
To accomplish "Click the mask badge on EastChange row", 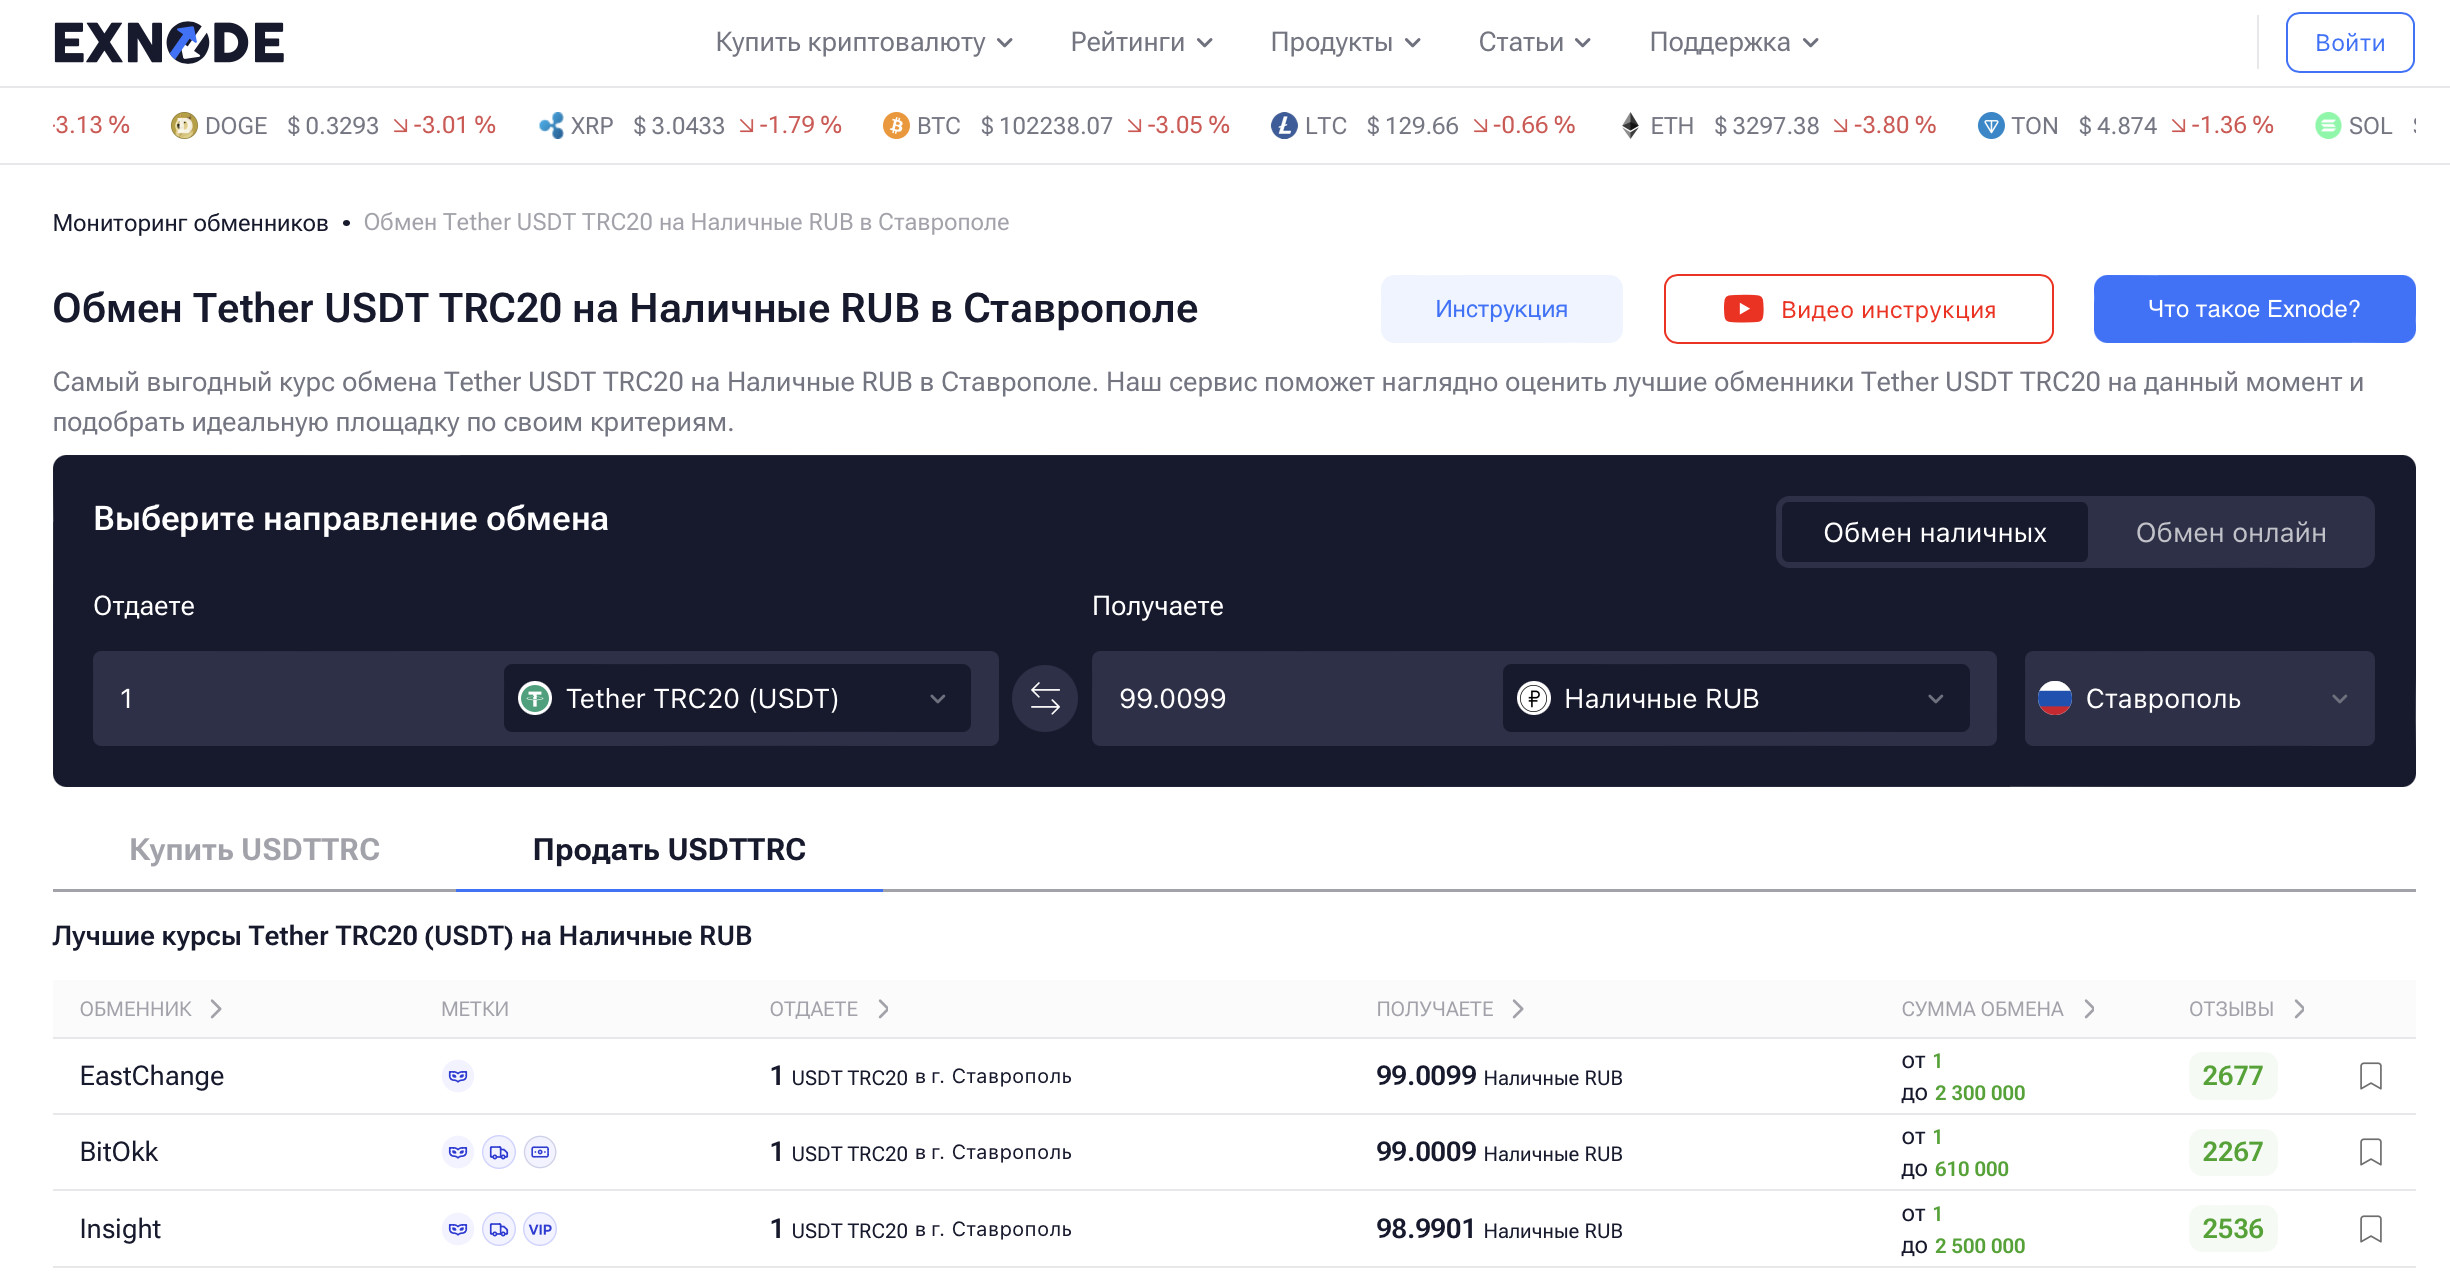I will click(x=458, y=1076).
